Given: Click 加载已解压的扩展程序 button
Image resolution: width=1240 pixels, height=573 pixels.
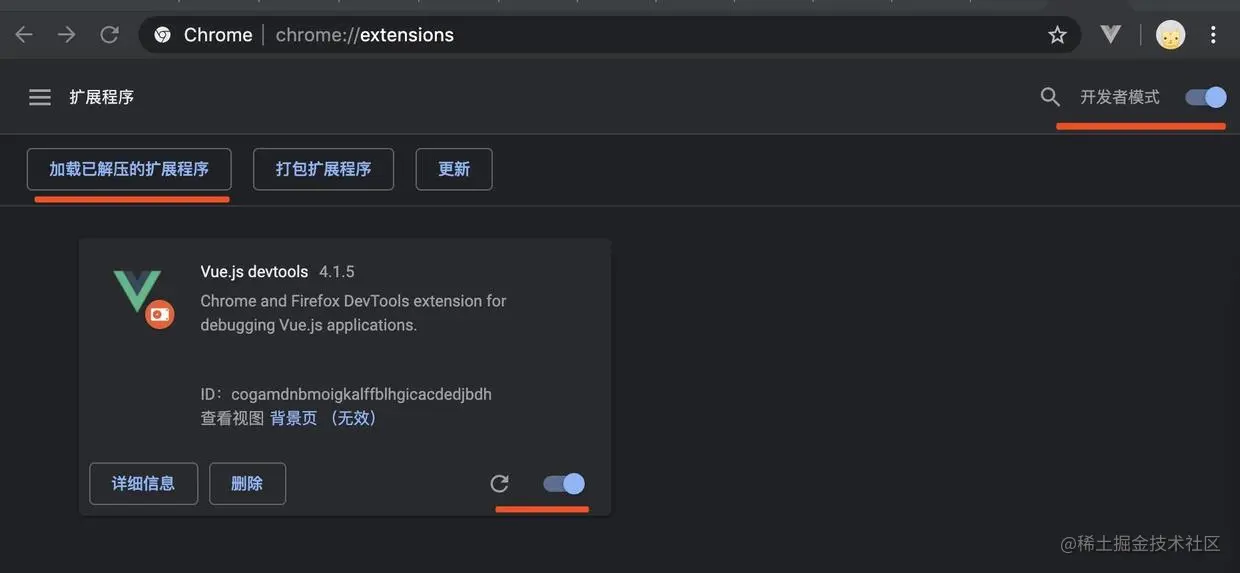Looking at the screenshot, I should click(129, 169).
